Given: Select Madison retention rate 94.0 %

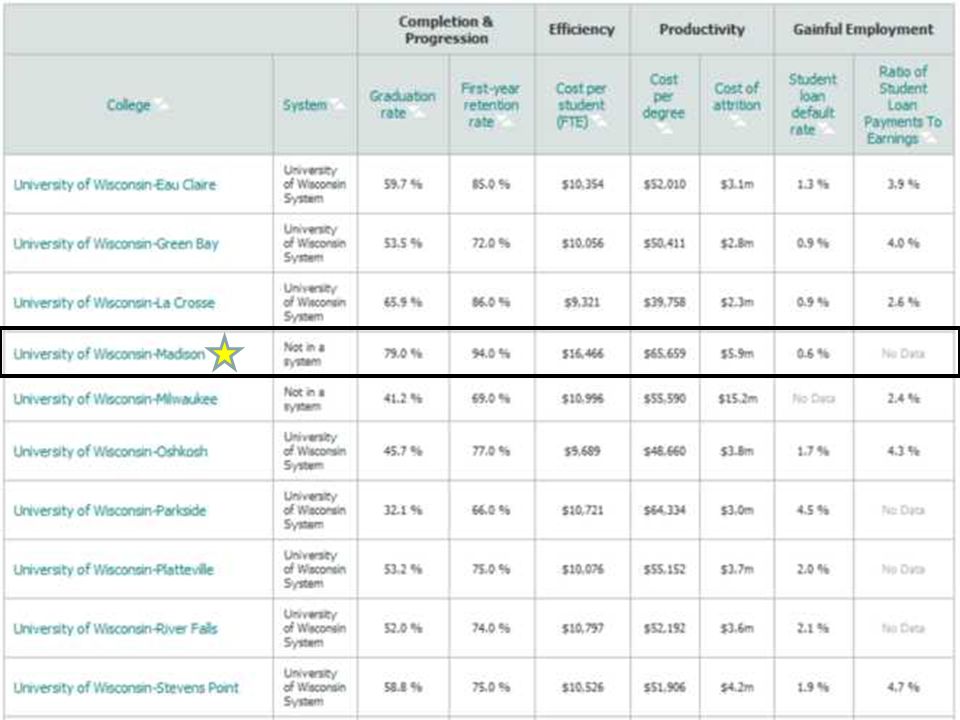Looking at the screenshot, I should tap(490, 353).
